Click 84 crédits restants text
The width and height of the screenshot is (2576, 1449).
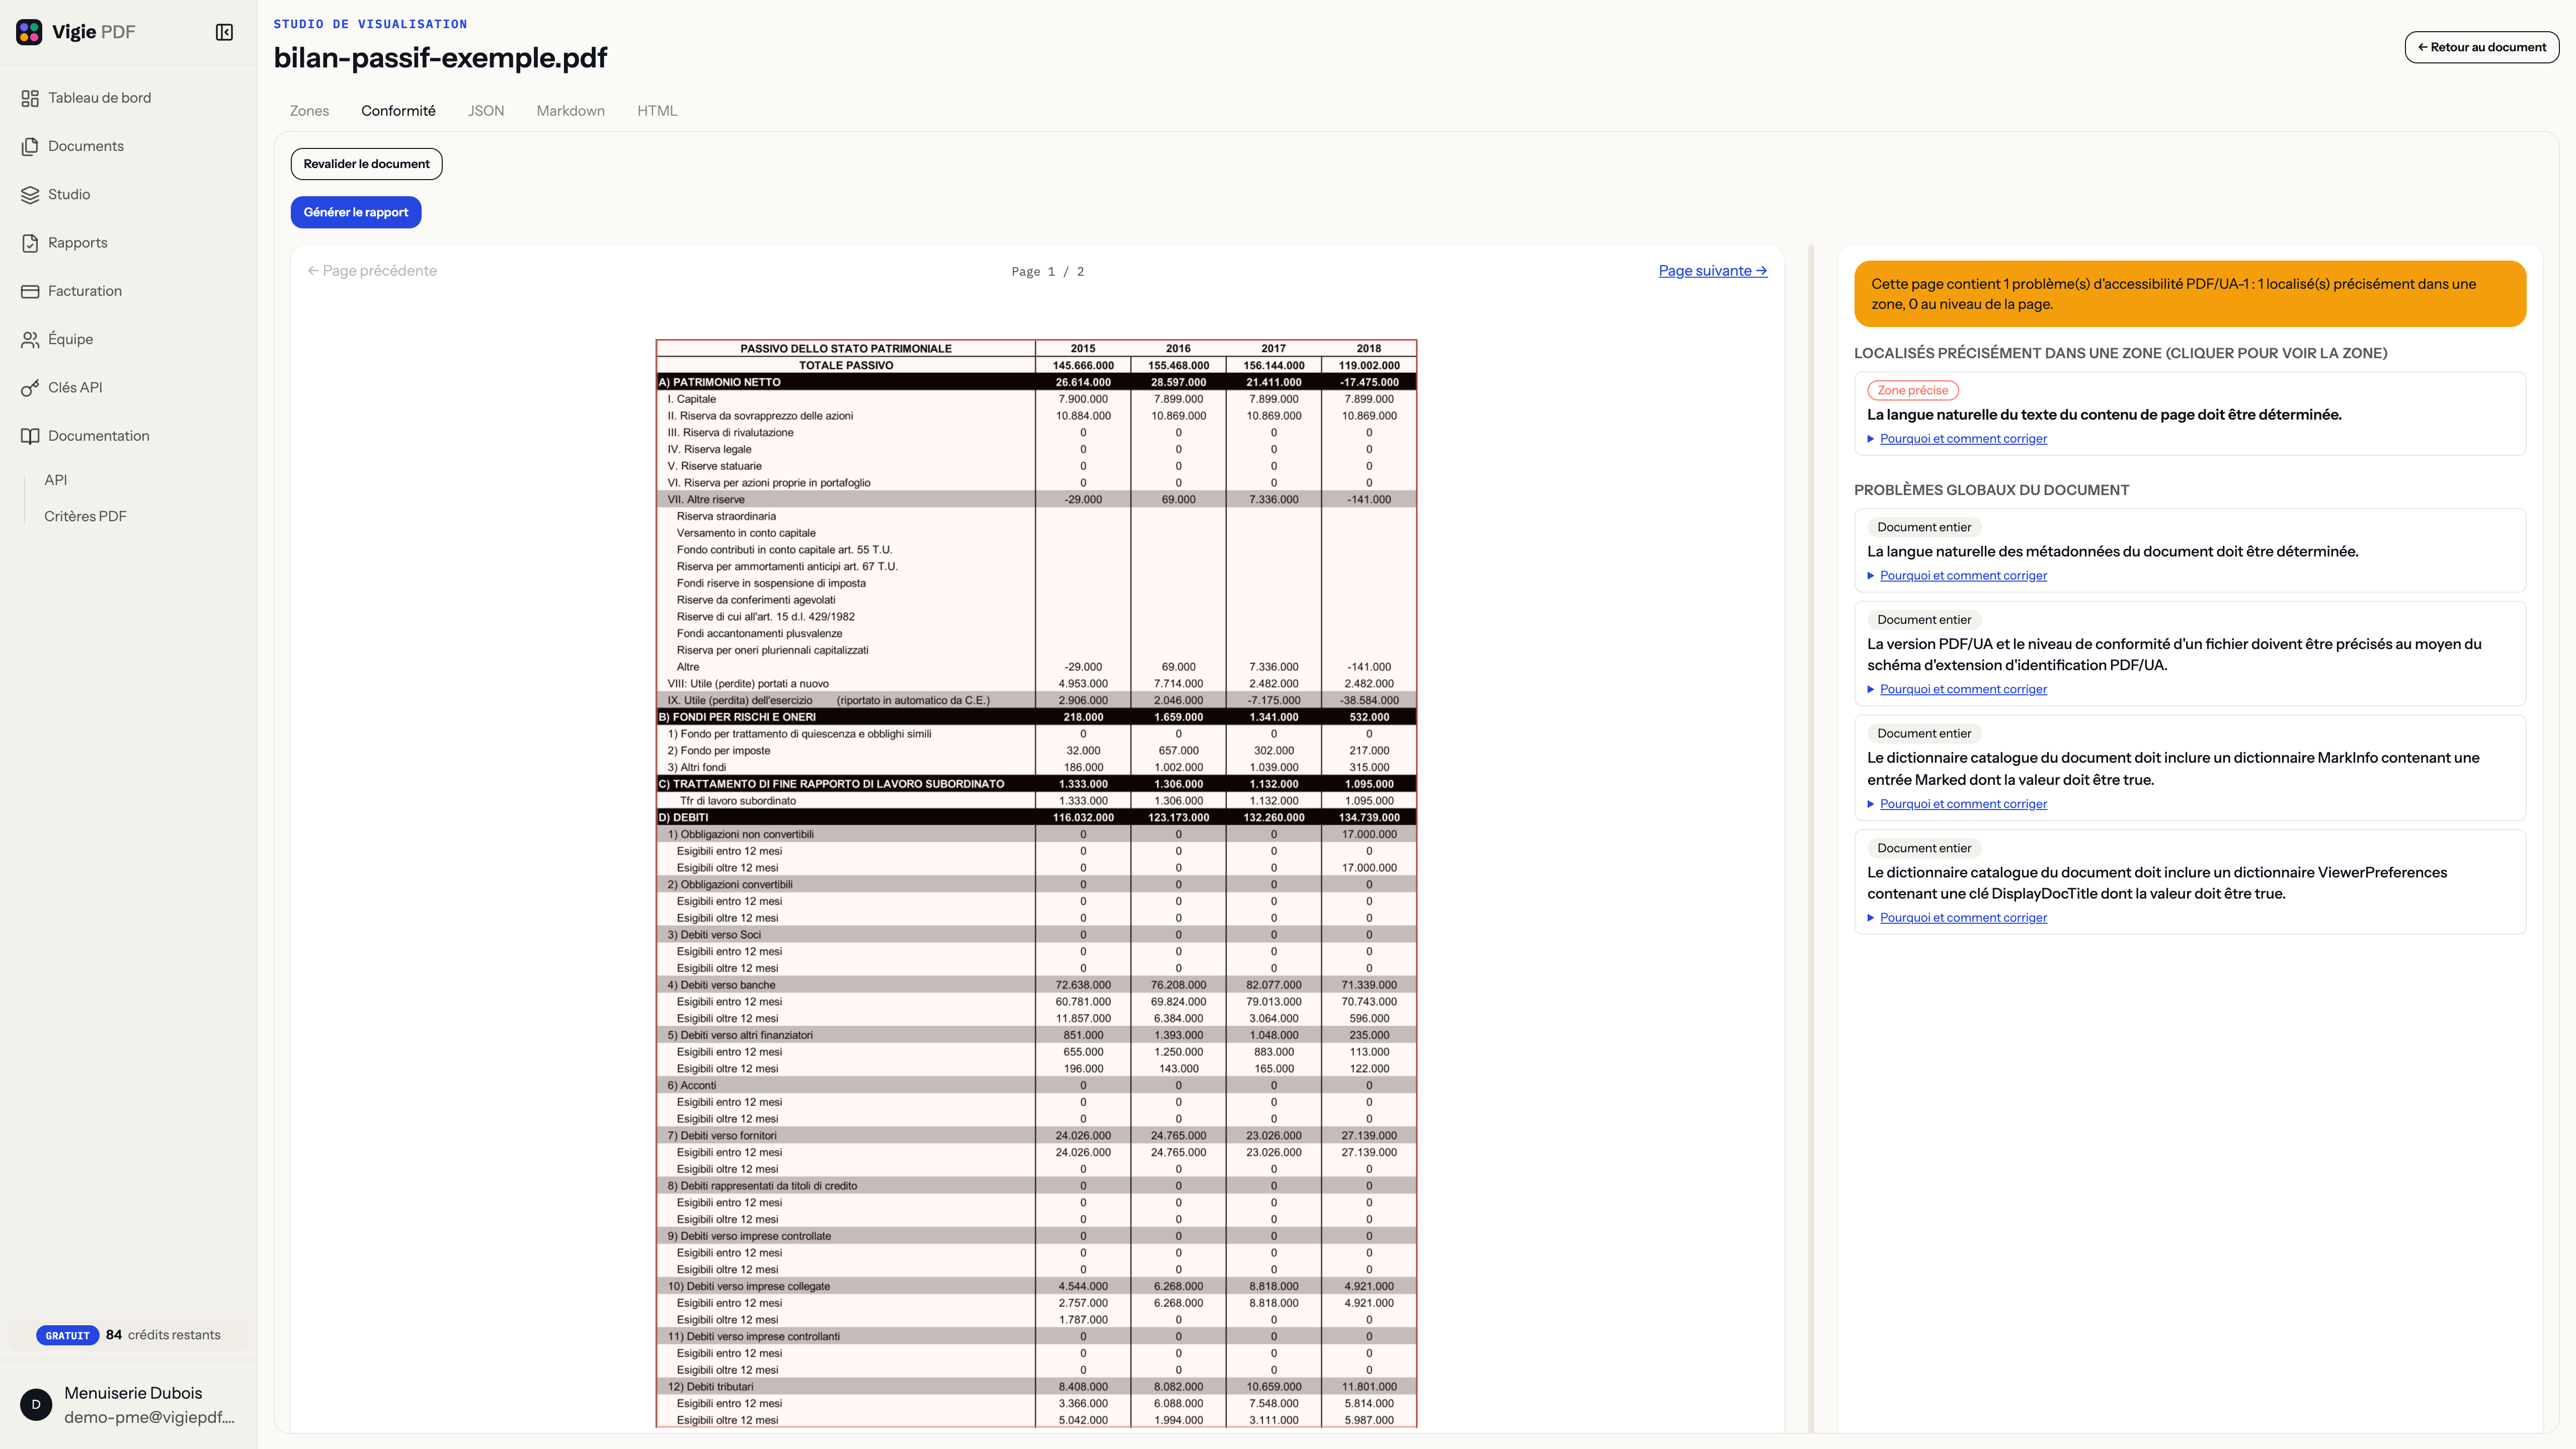(x=163, y=1335)
